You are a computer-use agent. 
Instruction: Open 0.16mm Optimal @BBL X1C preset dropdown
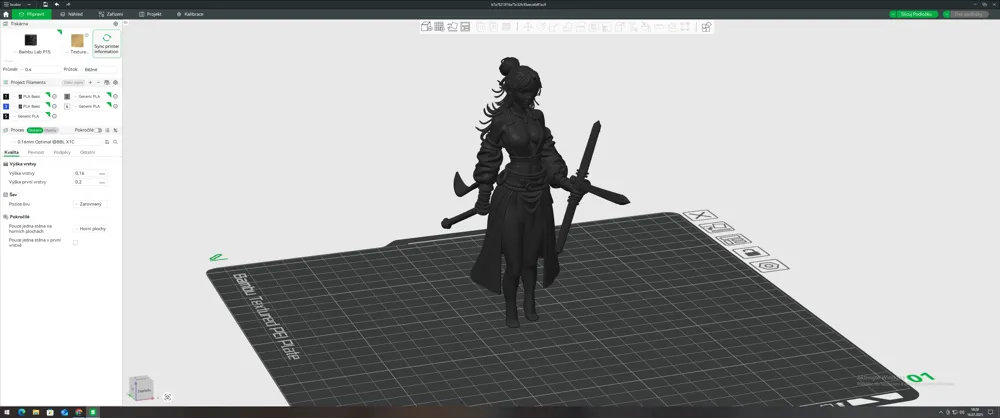click(56, 142)
